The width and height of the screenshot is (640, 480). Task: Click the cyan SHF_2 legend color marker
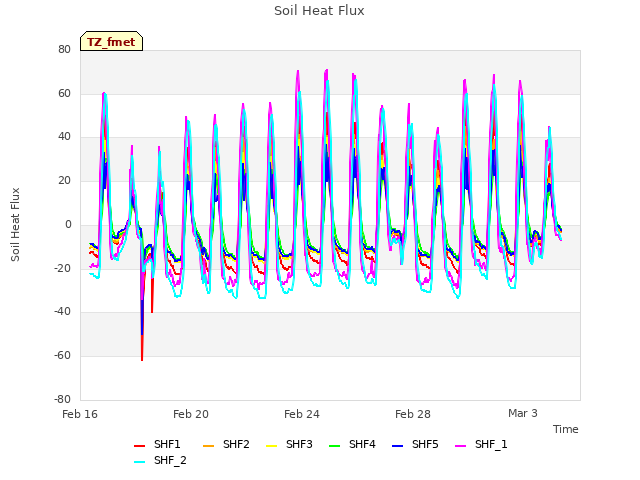point(140,462)
